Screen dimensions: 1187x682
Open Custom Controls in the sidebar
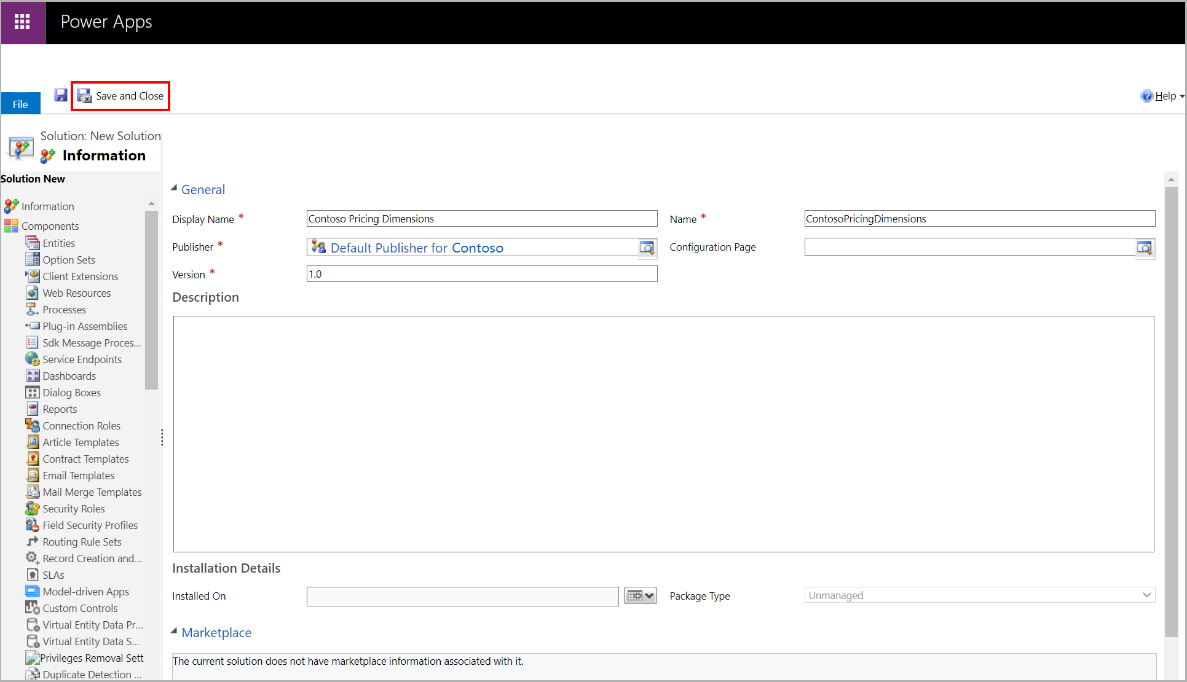point(80,609)
